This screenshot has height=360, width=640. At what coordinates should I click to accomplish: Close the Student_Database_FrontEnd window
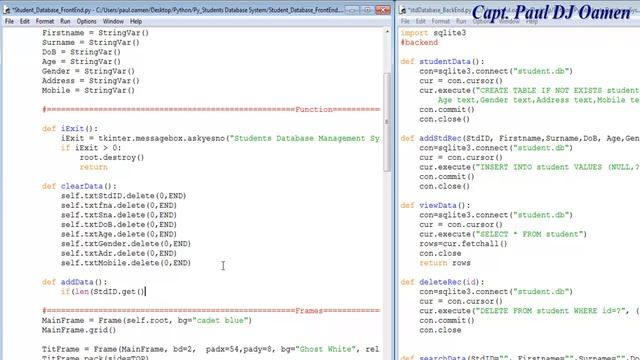(x=383, y=10)
